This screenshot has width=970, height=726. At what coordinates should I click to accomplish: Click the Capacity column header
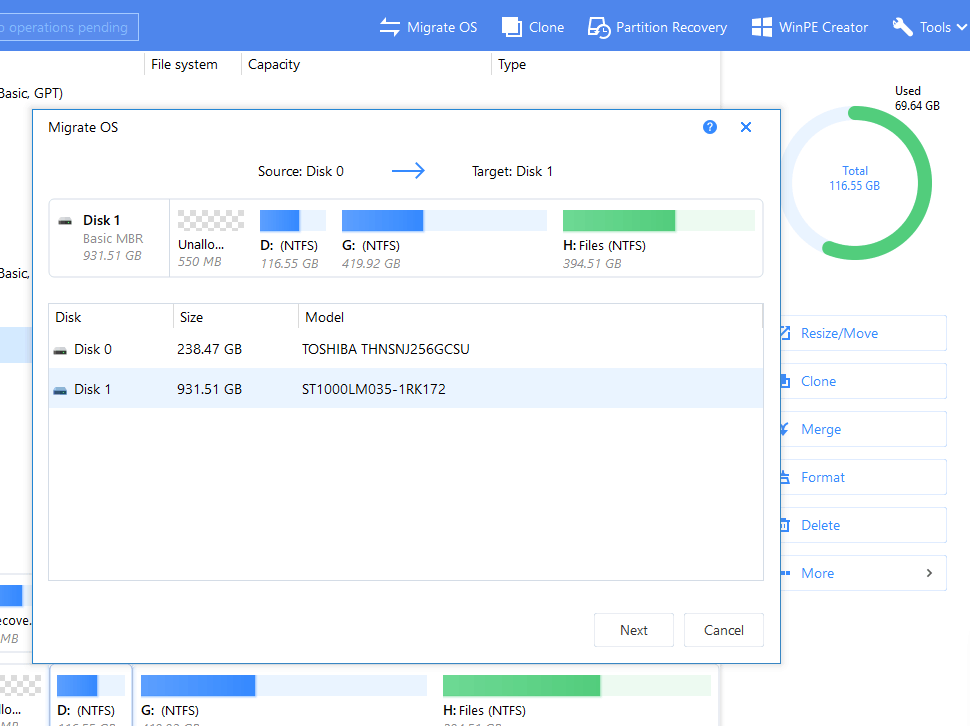(274, 64)
